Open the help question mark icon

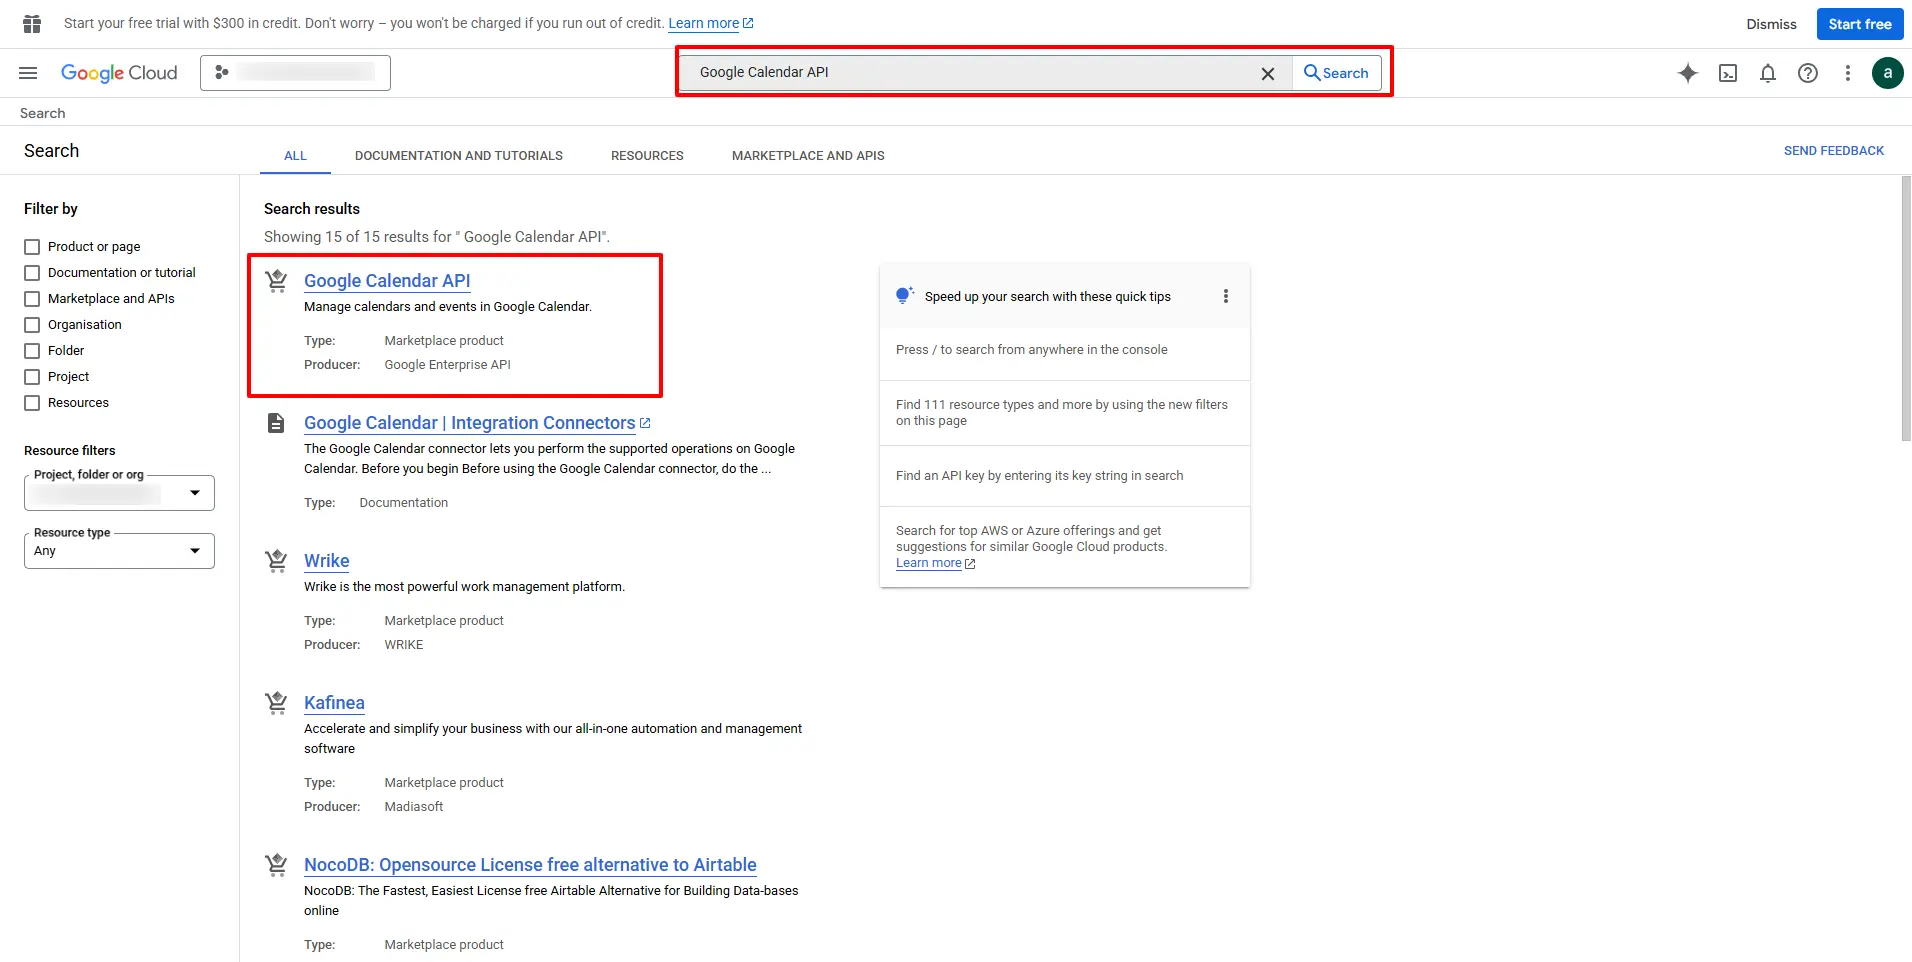(1808, 73)
